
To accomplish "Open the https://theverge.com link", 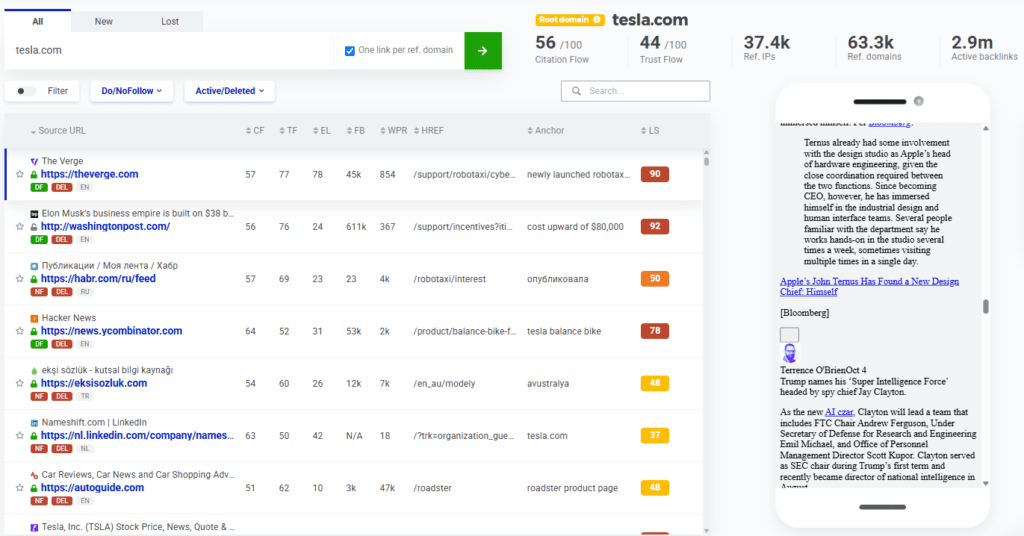I will pyautogui.click(x=89, y=174).
